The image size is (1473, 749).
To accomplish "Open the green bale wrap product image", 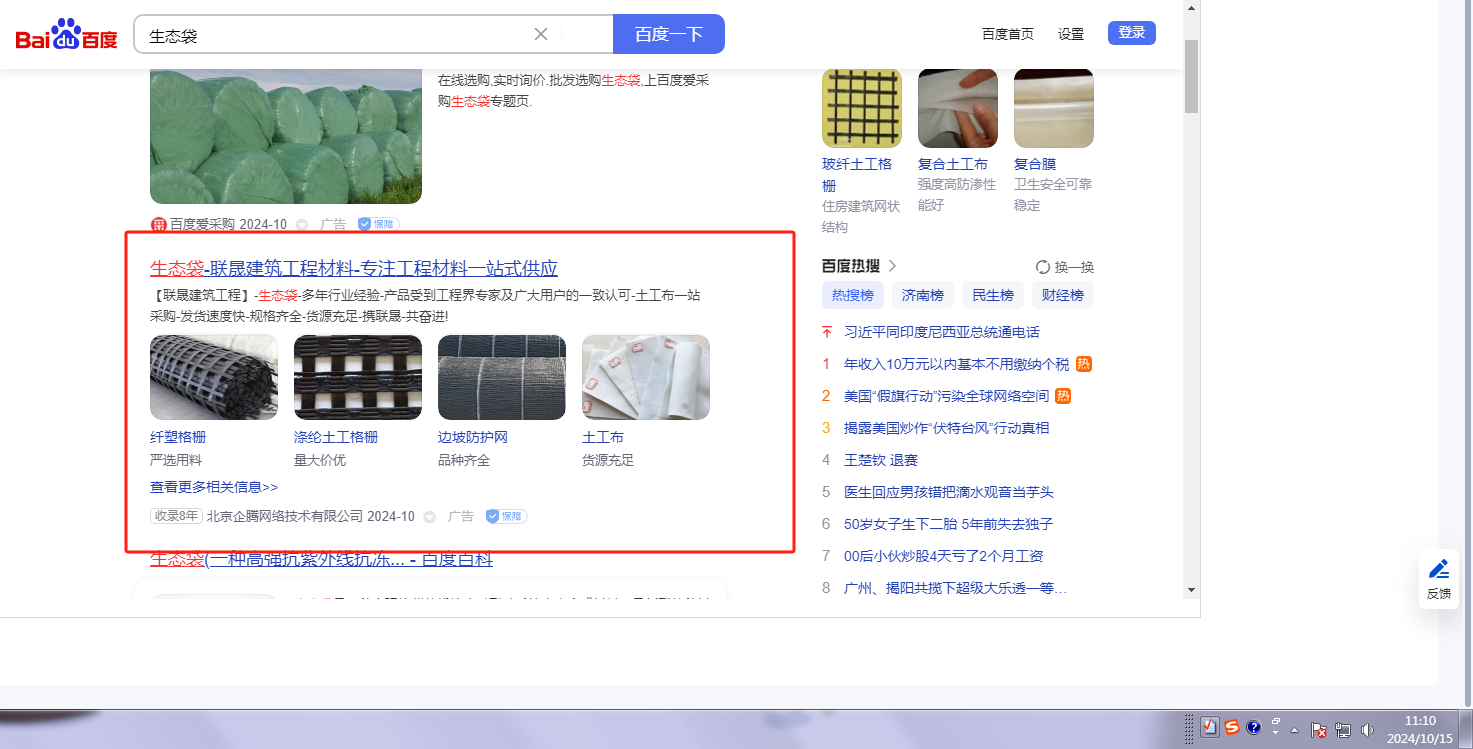I will (286, 136).
